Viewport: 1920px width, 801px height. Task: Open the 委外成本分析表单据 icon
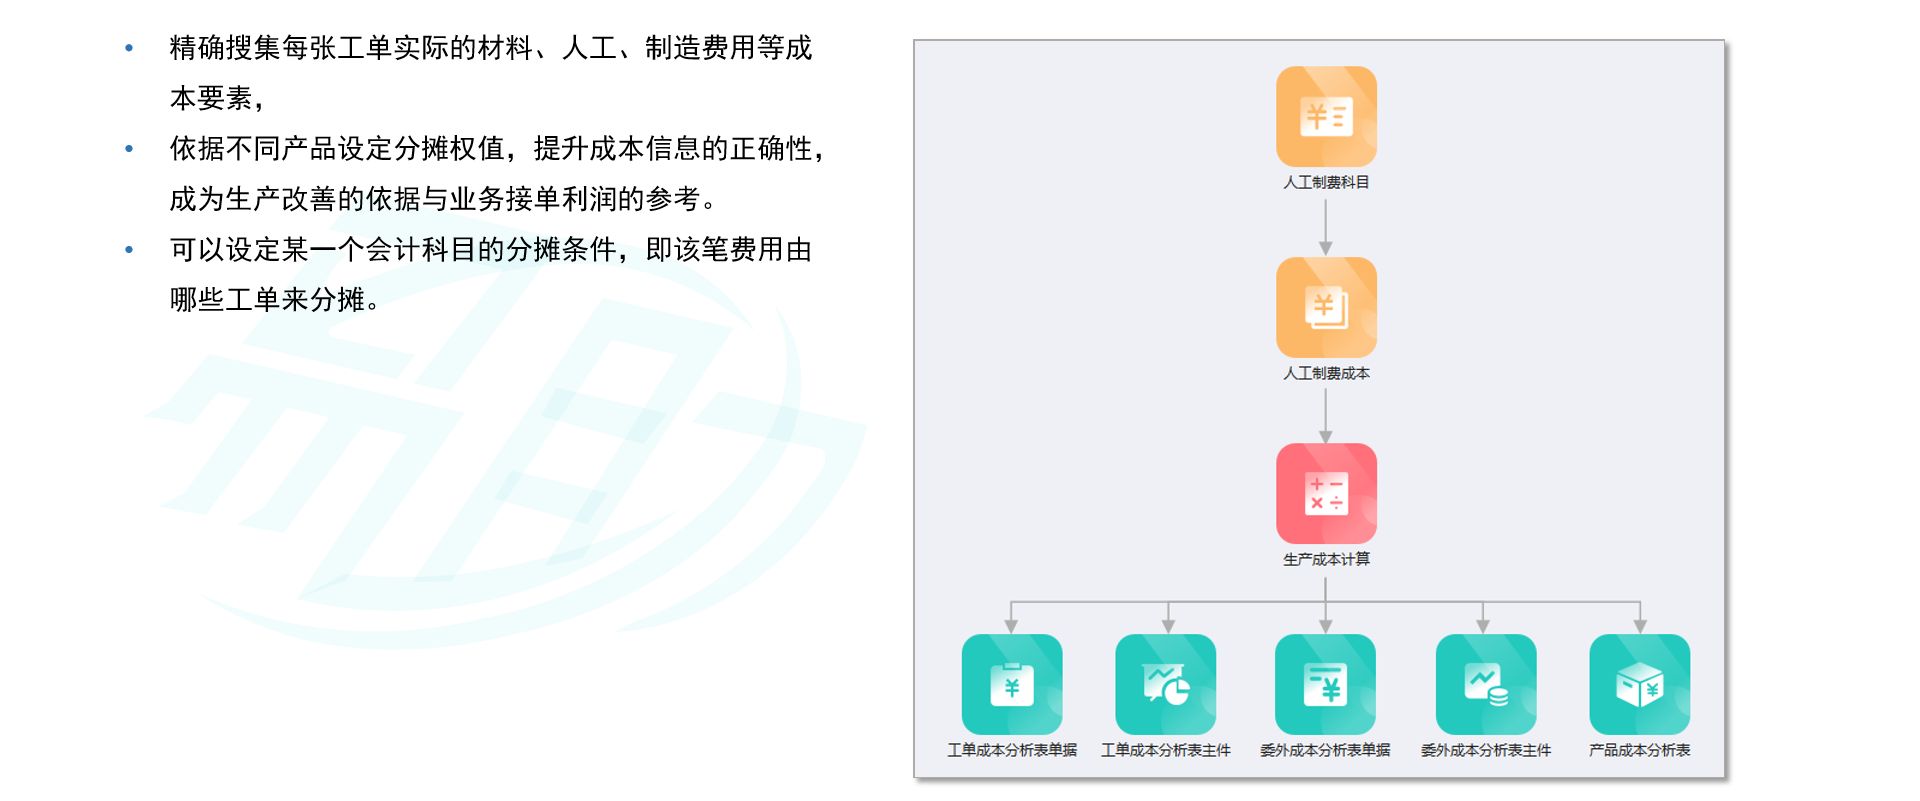tap(1325, 684)
